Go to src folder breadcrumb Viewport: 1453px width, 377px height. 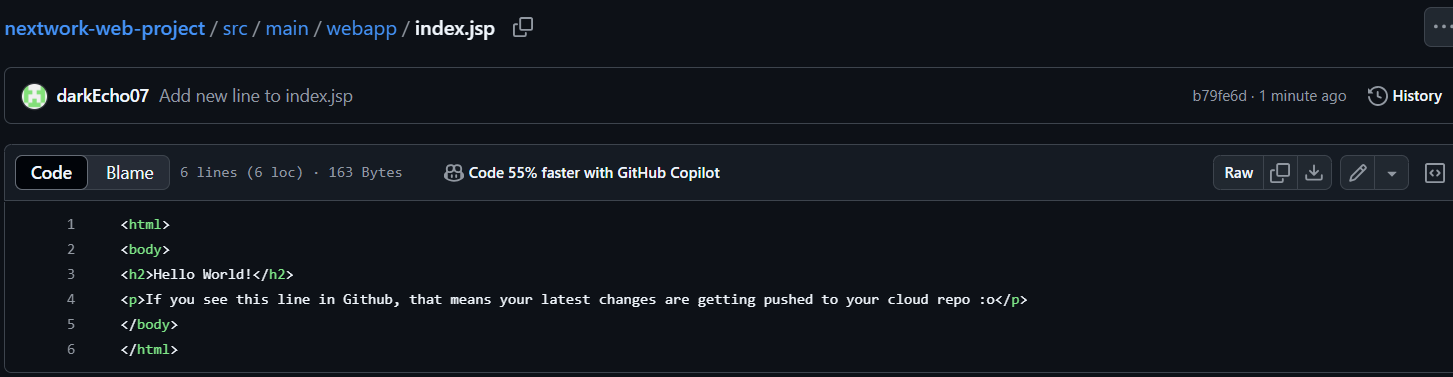point(235,28)
